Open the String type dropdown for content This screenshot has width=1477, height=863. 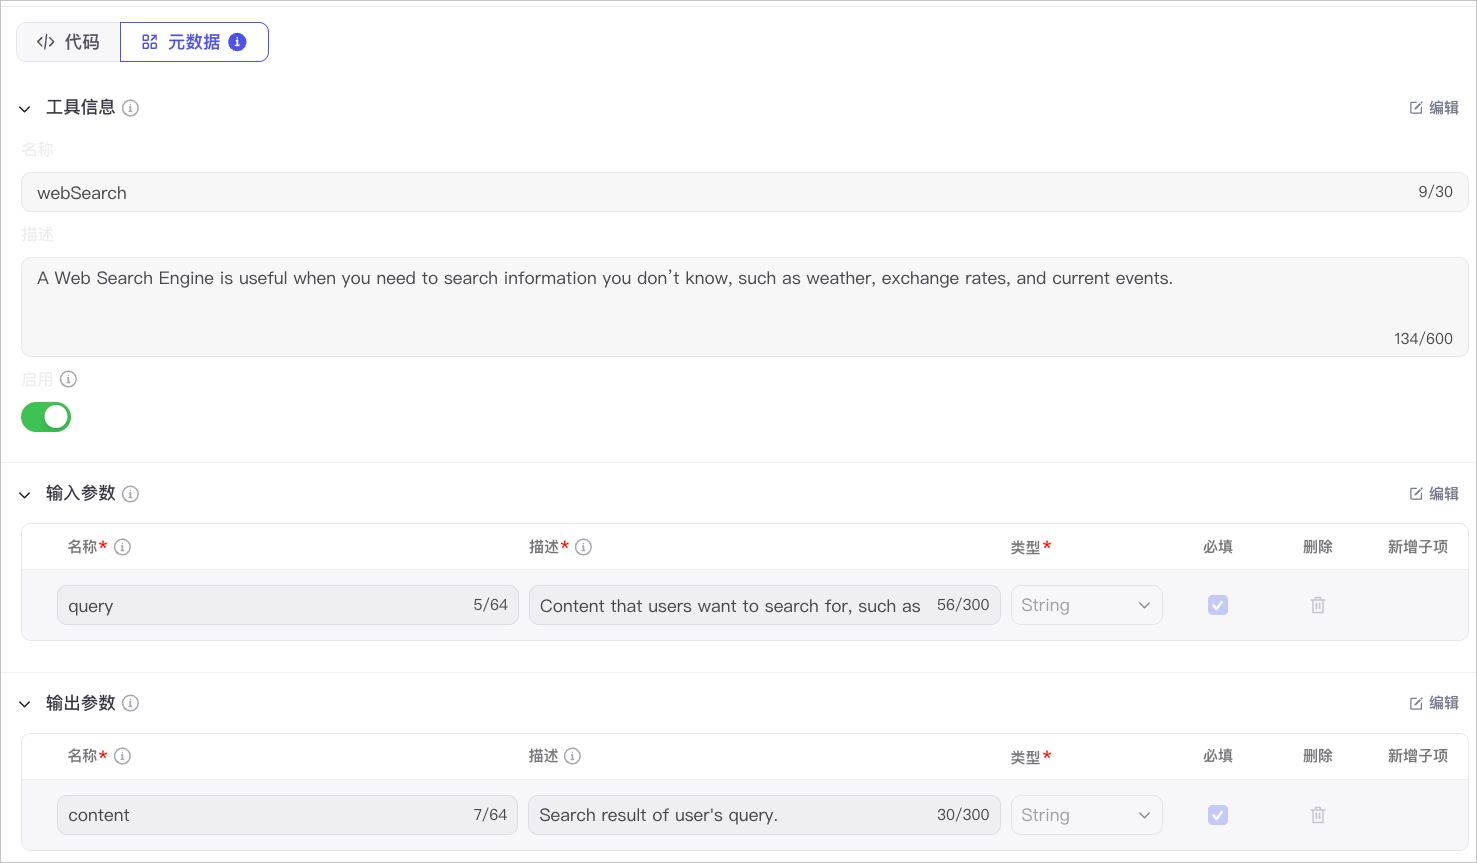pyautogui.click(x=1087, y=815)
